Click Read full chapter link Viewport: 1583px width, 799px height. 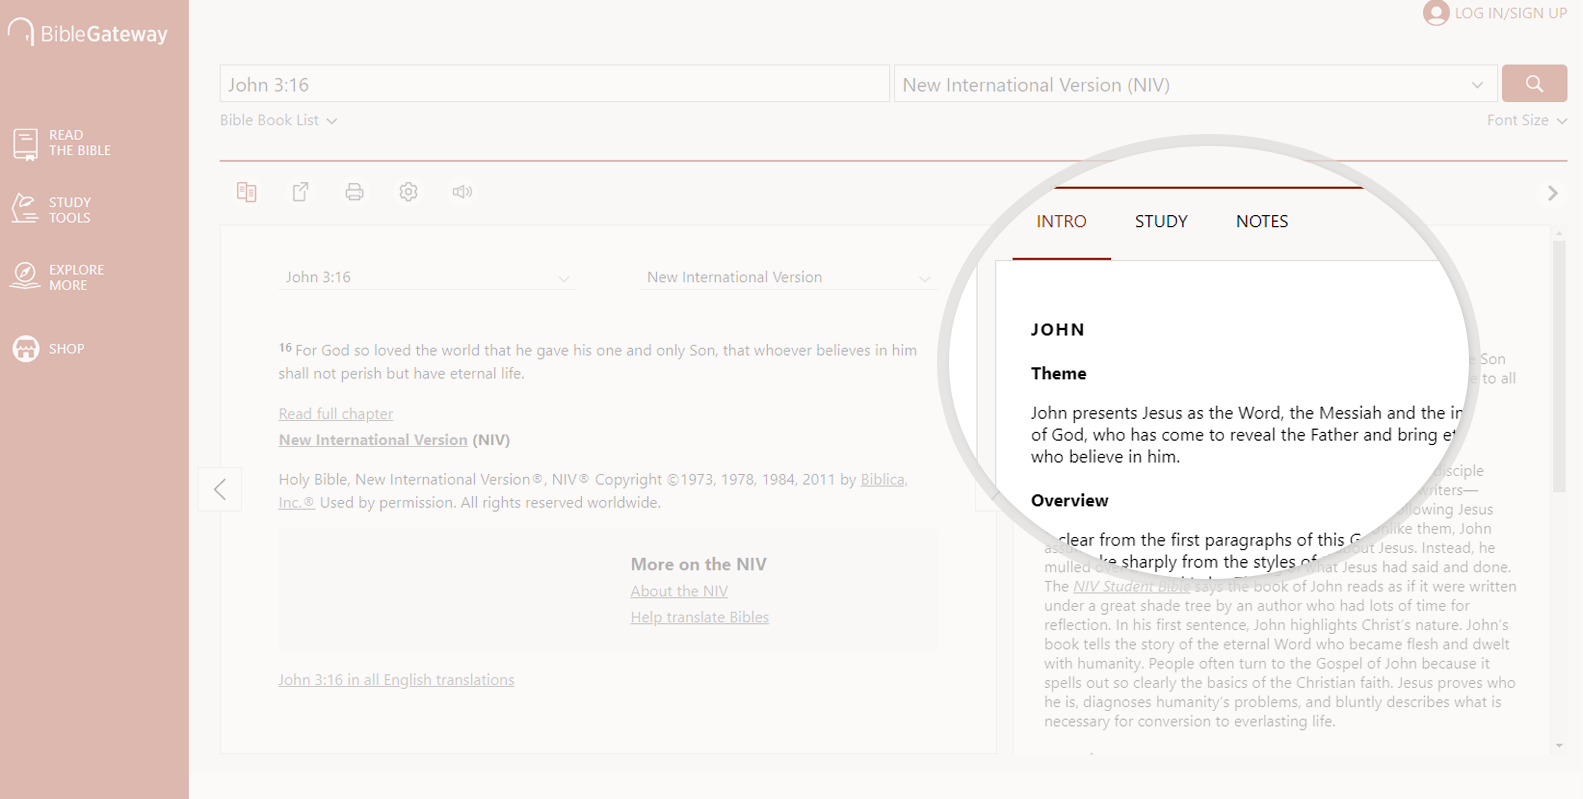(x=335, y=414)
